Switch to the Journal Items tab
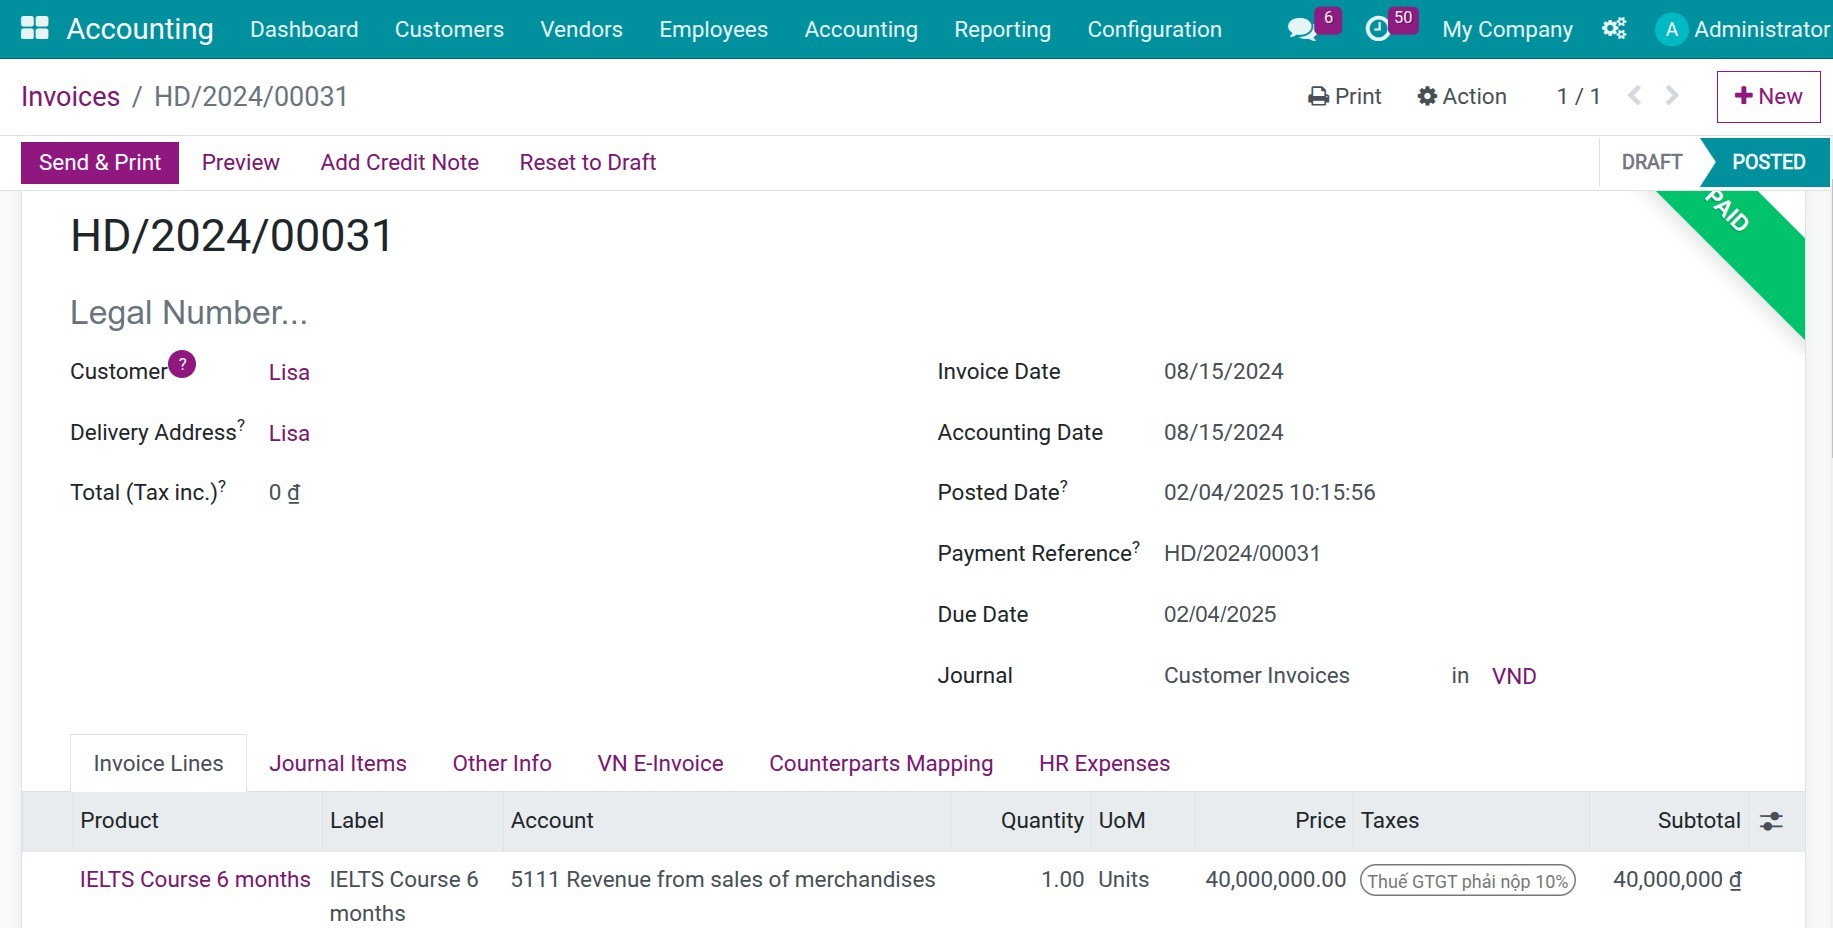Screen dimensions: 1833x928 337,763
